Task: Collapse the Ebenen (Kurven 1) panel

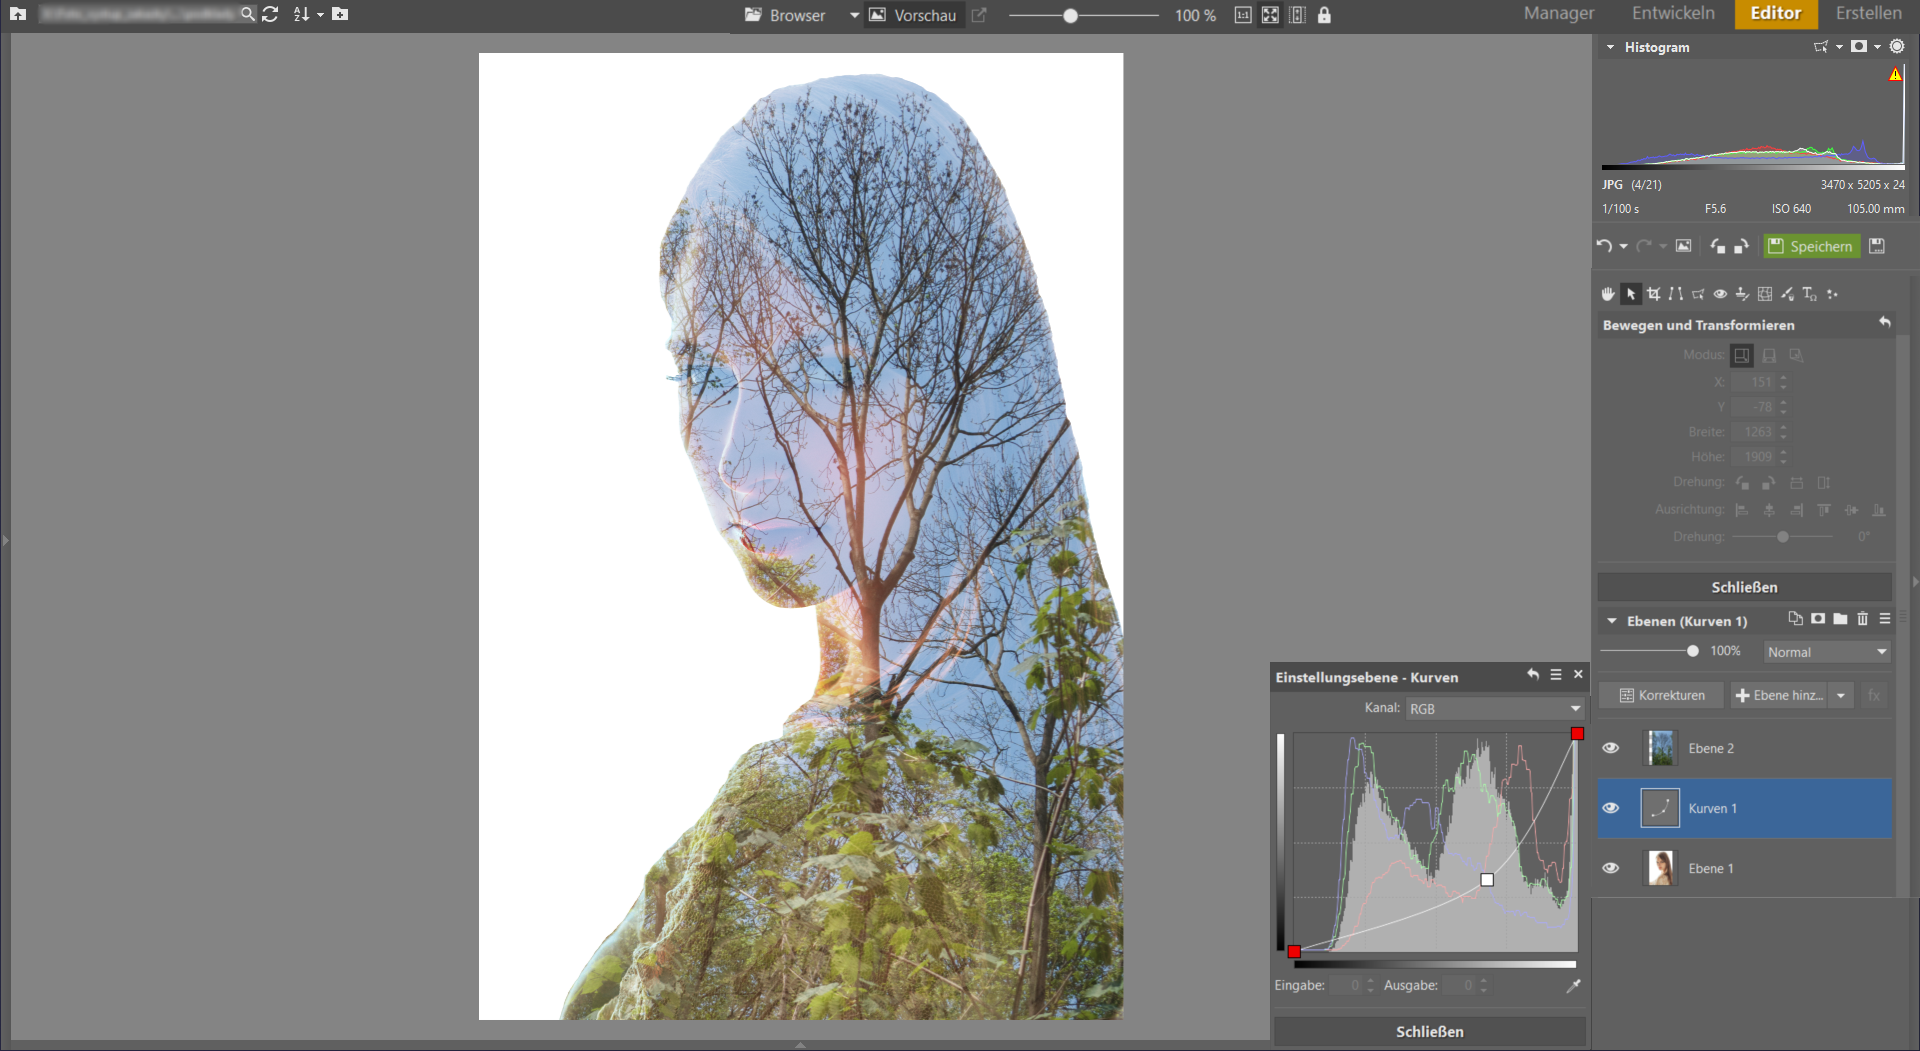Action: (1612, 621)
